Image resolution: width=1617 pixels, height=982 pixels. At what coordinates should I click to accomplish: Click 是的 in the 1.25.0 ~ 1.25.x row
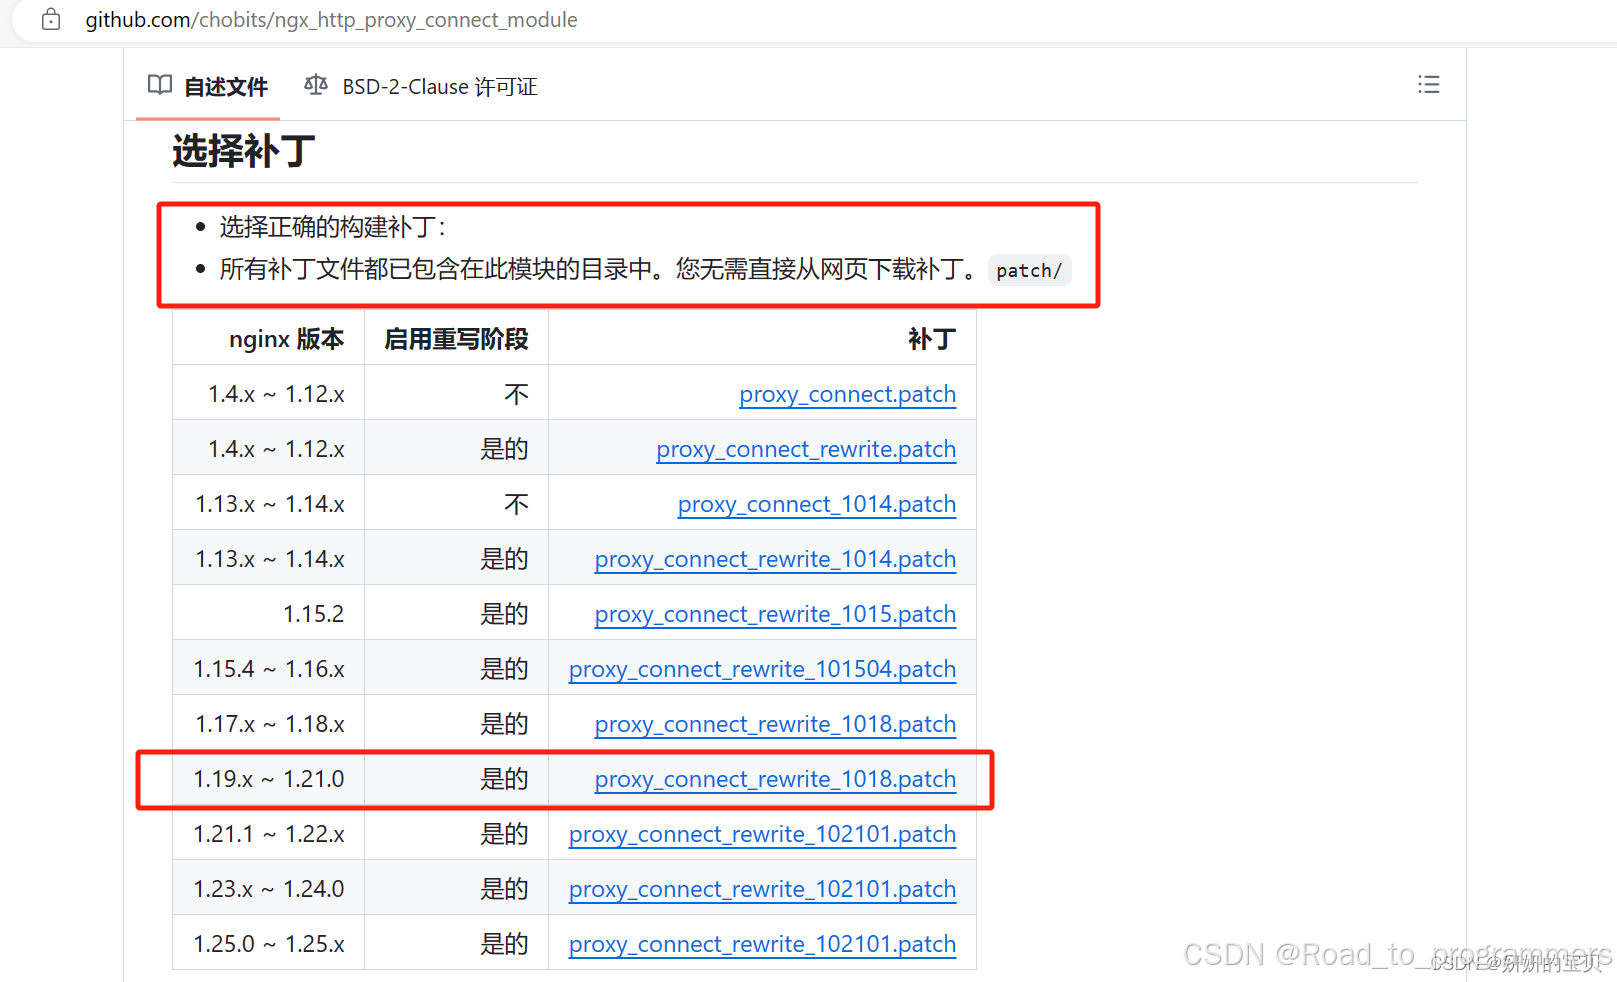(x=504, y=944)
